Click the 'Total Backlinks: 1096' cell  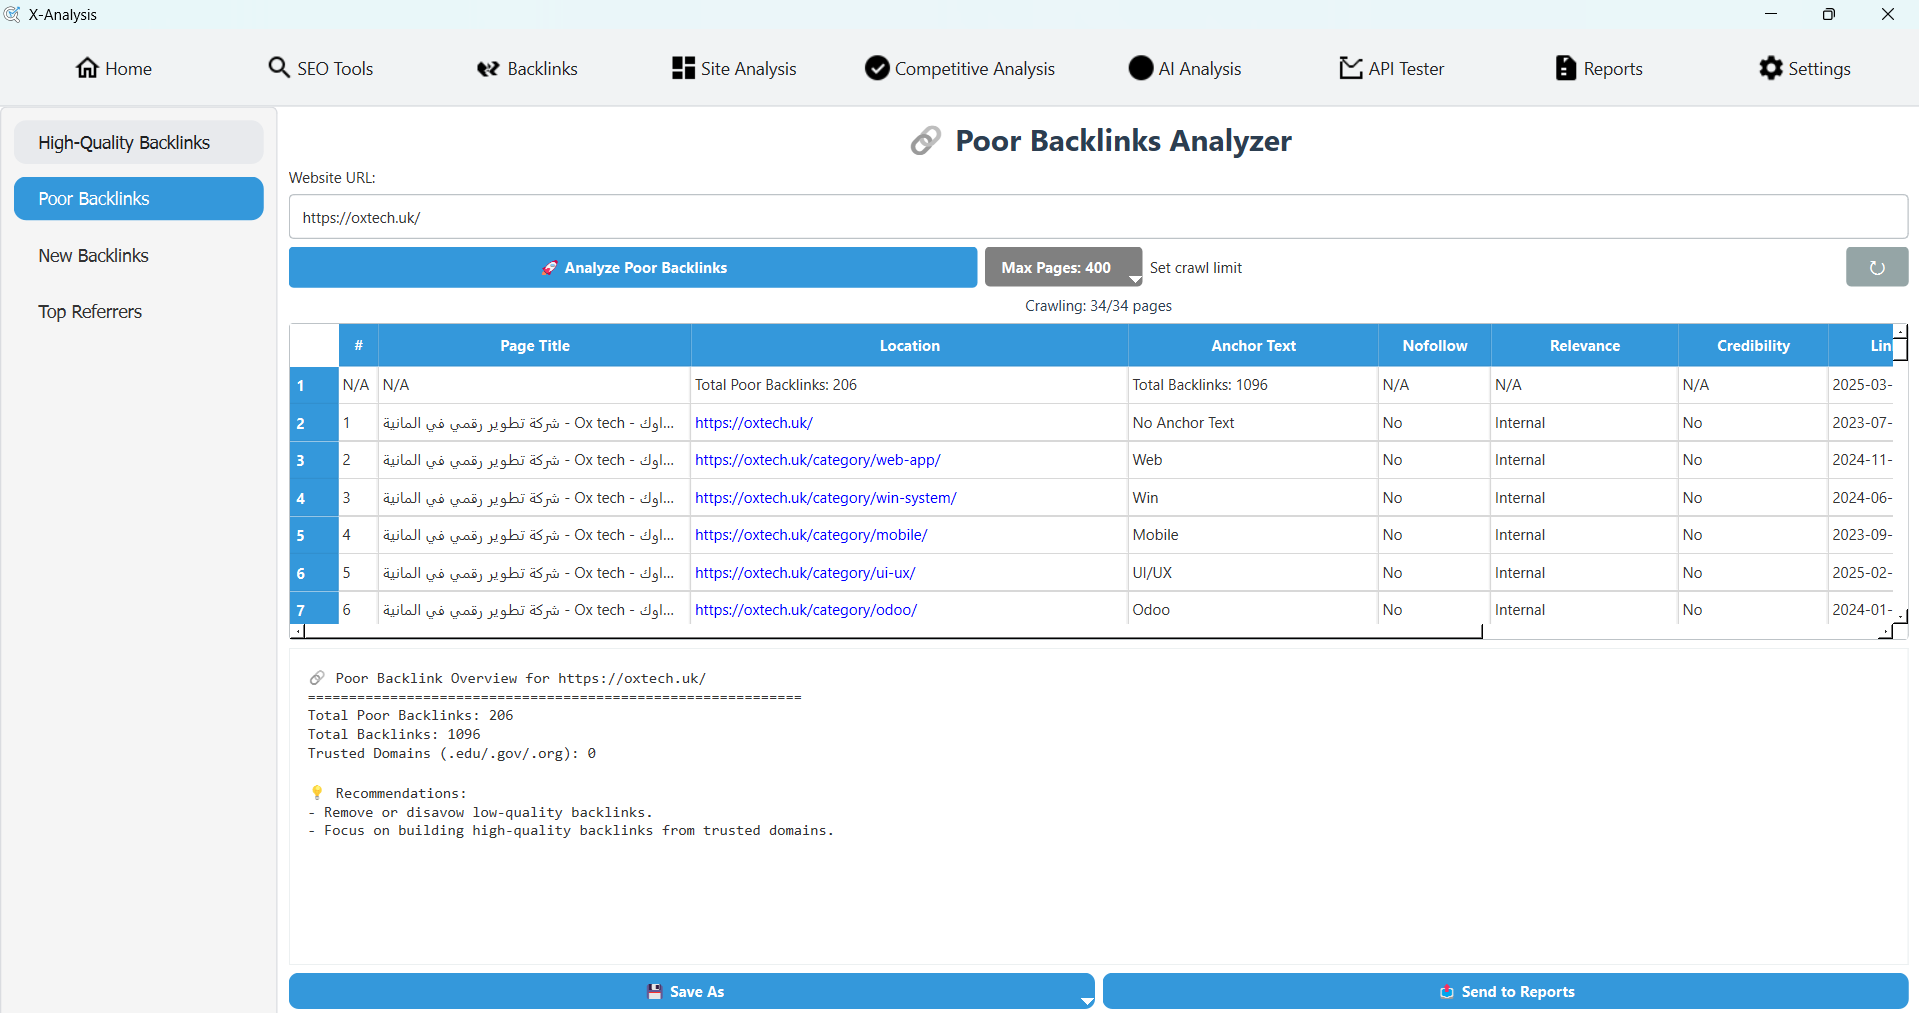[x=1253, y=385]
